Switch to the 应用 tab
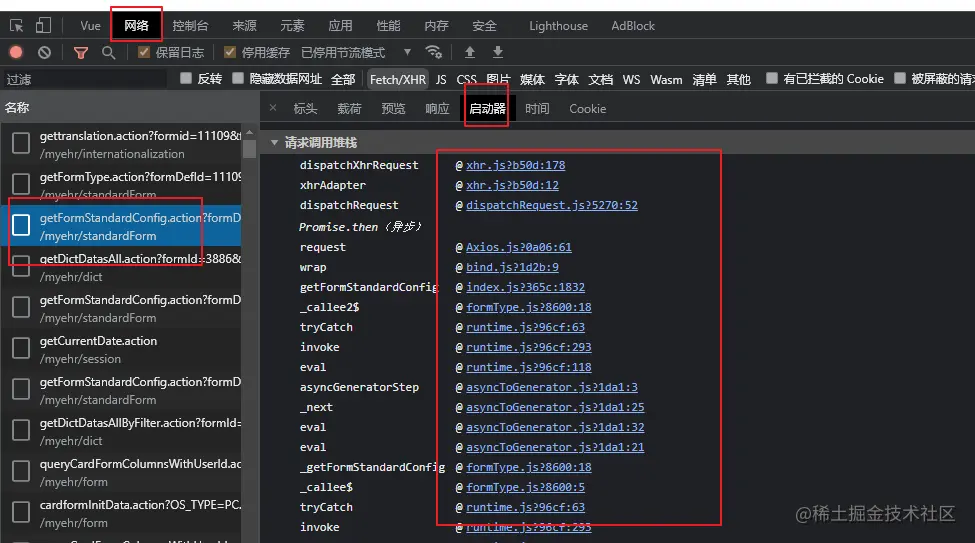 click(340, 26)
